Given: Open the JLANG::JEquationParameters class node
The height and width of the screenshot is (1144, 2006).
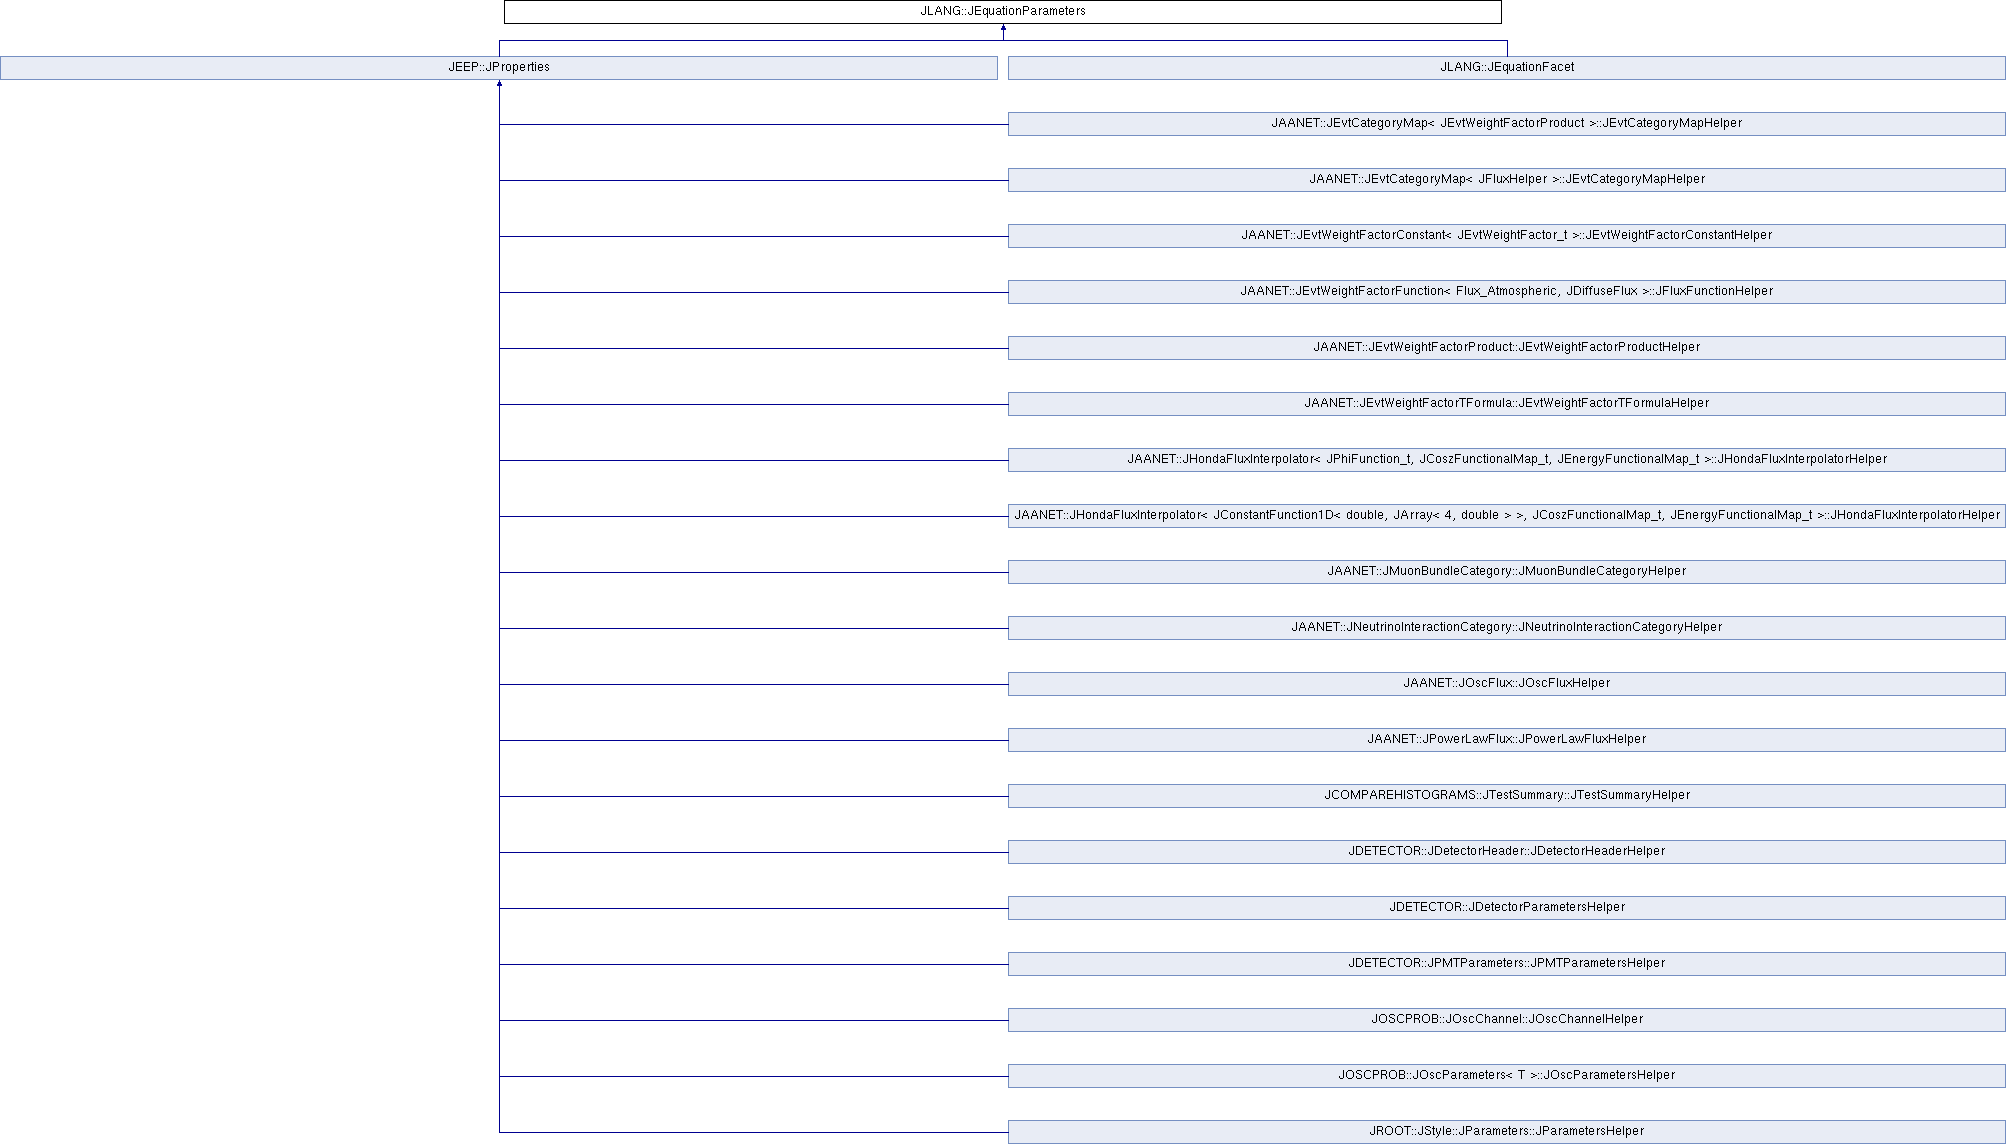Looking at the screenshot, I should pos(1002,11).
